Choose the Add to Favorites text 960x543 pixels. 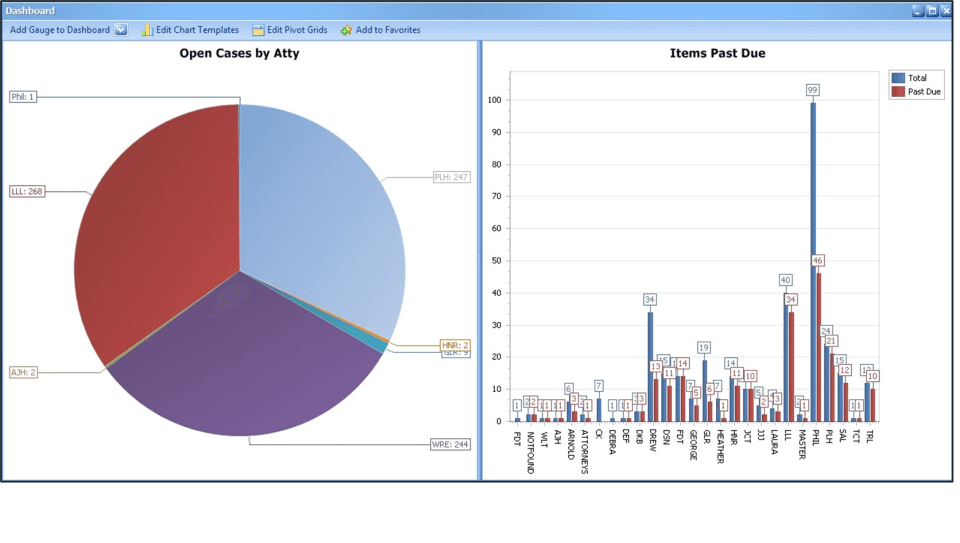[388, 30]
